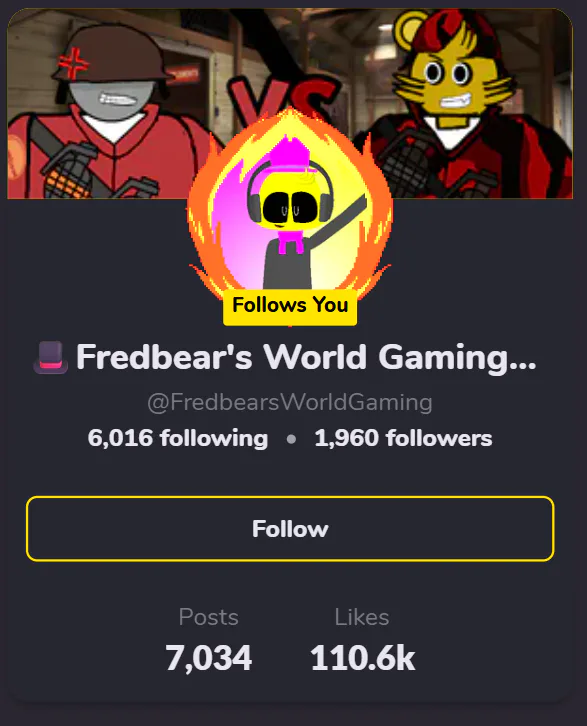View the 1,960 followers list
Image resolution: width=587 pixels, height=726 pixels.
click(x=403, y=438)
